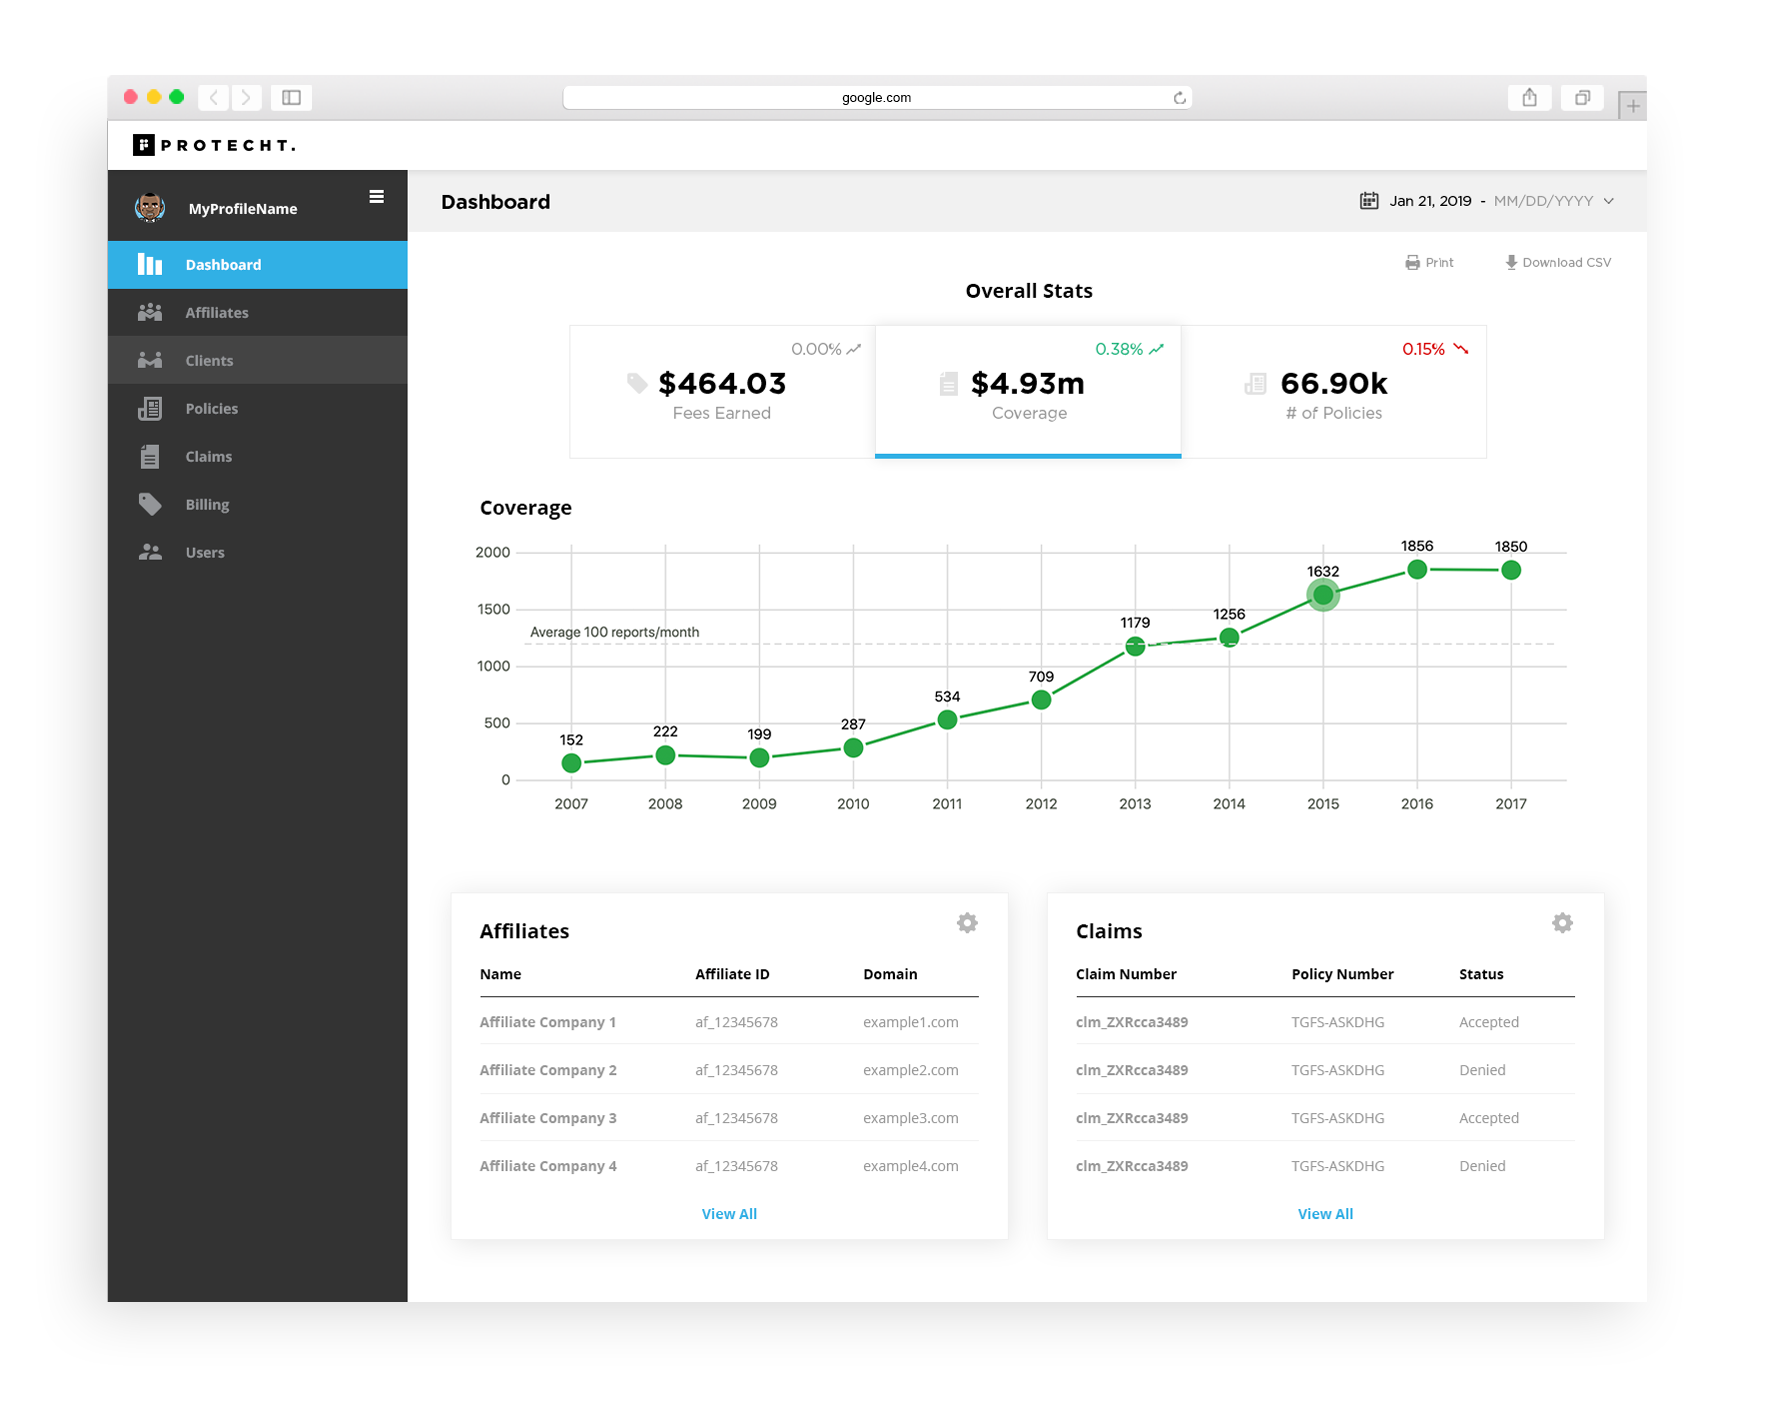
Task: Click View All under Claims table
Action: pos(1325,1214)
